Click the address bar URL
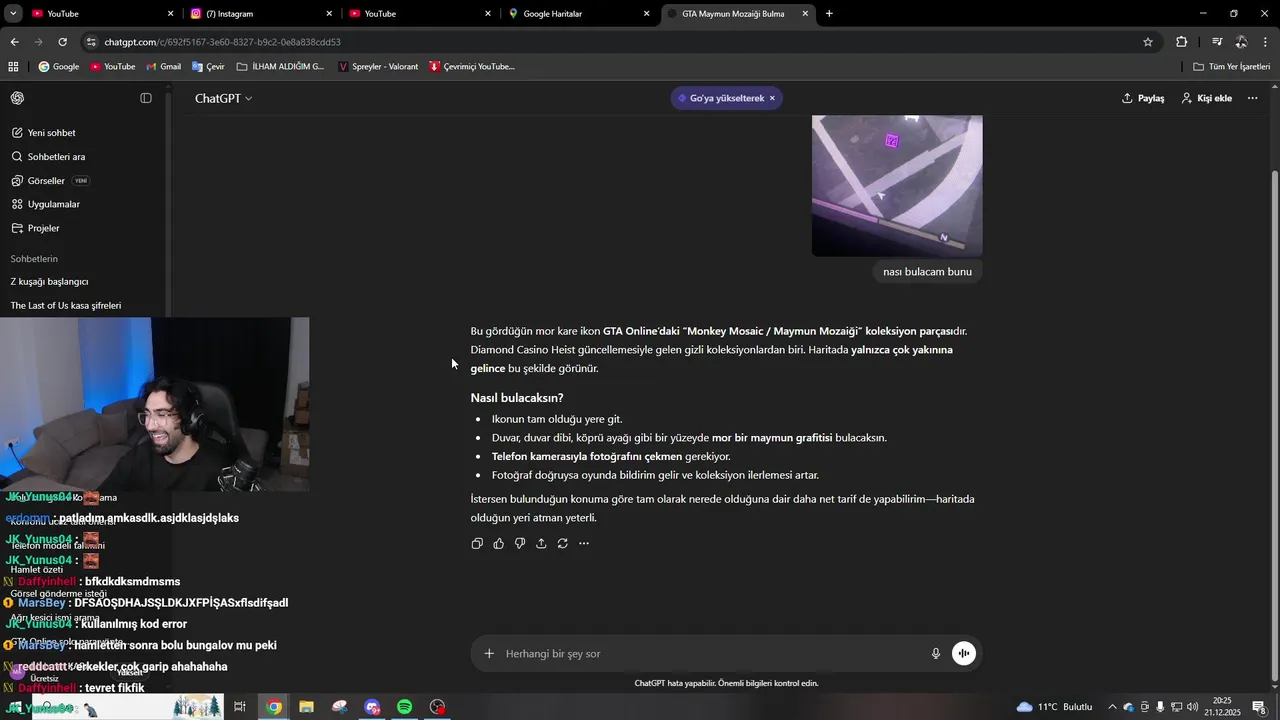The width and height of the screenshot is (1280, 720). (x=222, y=42)
